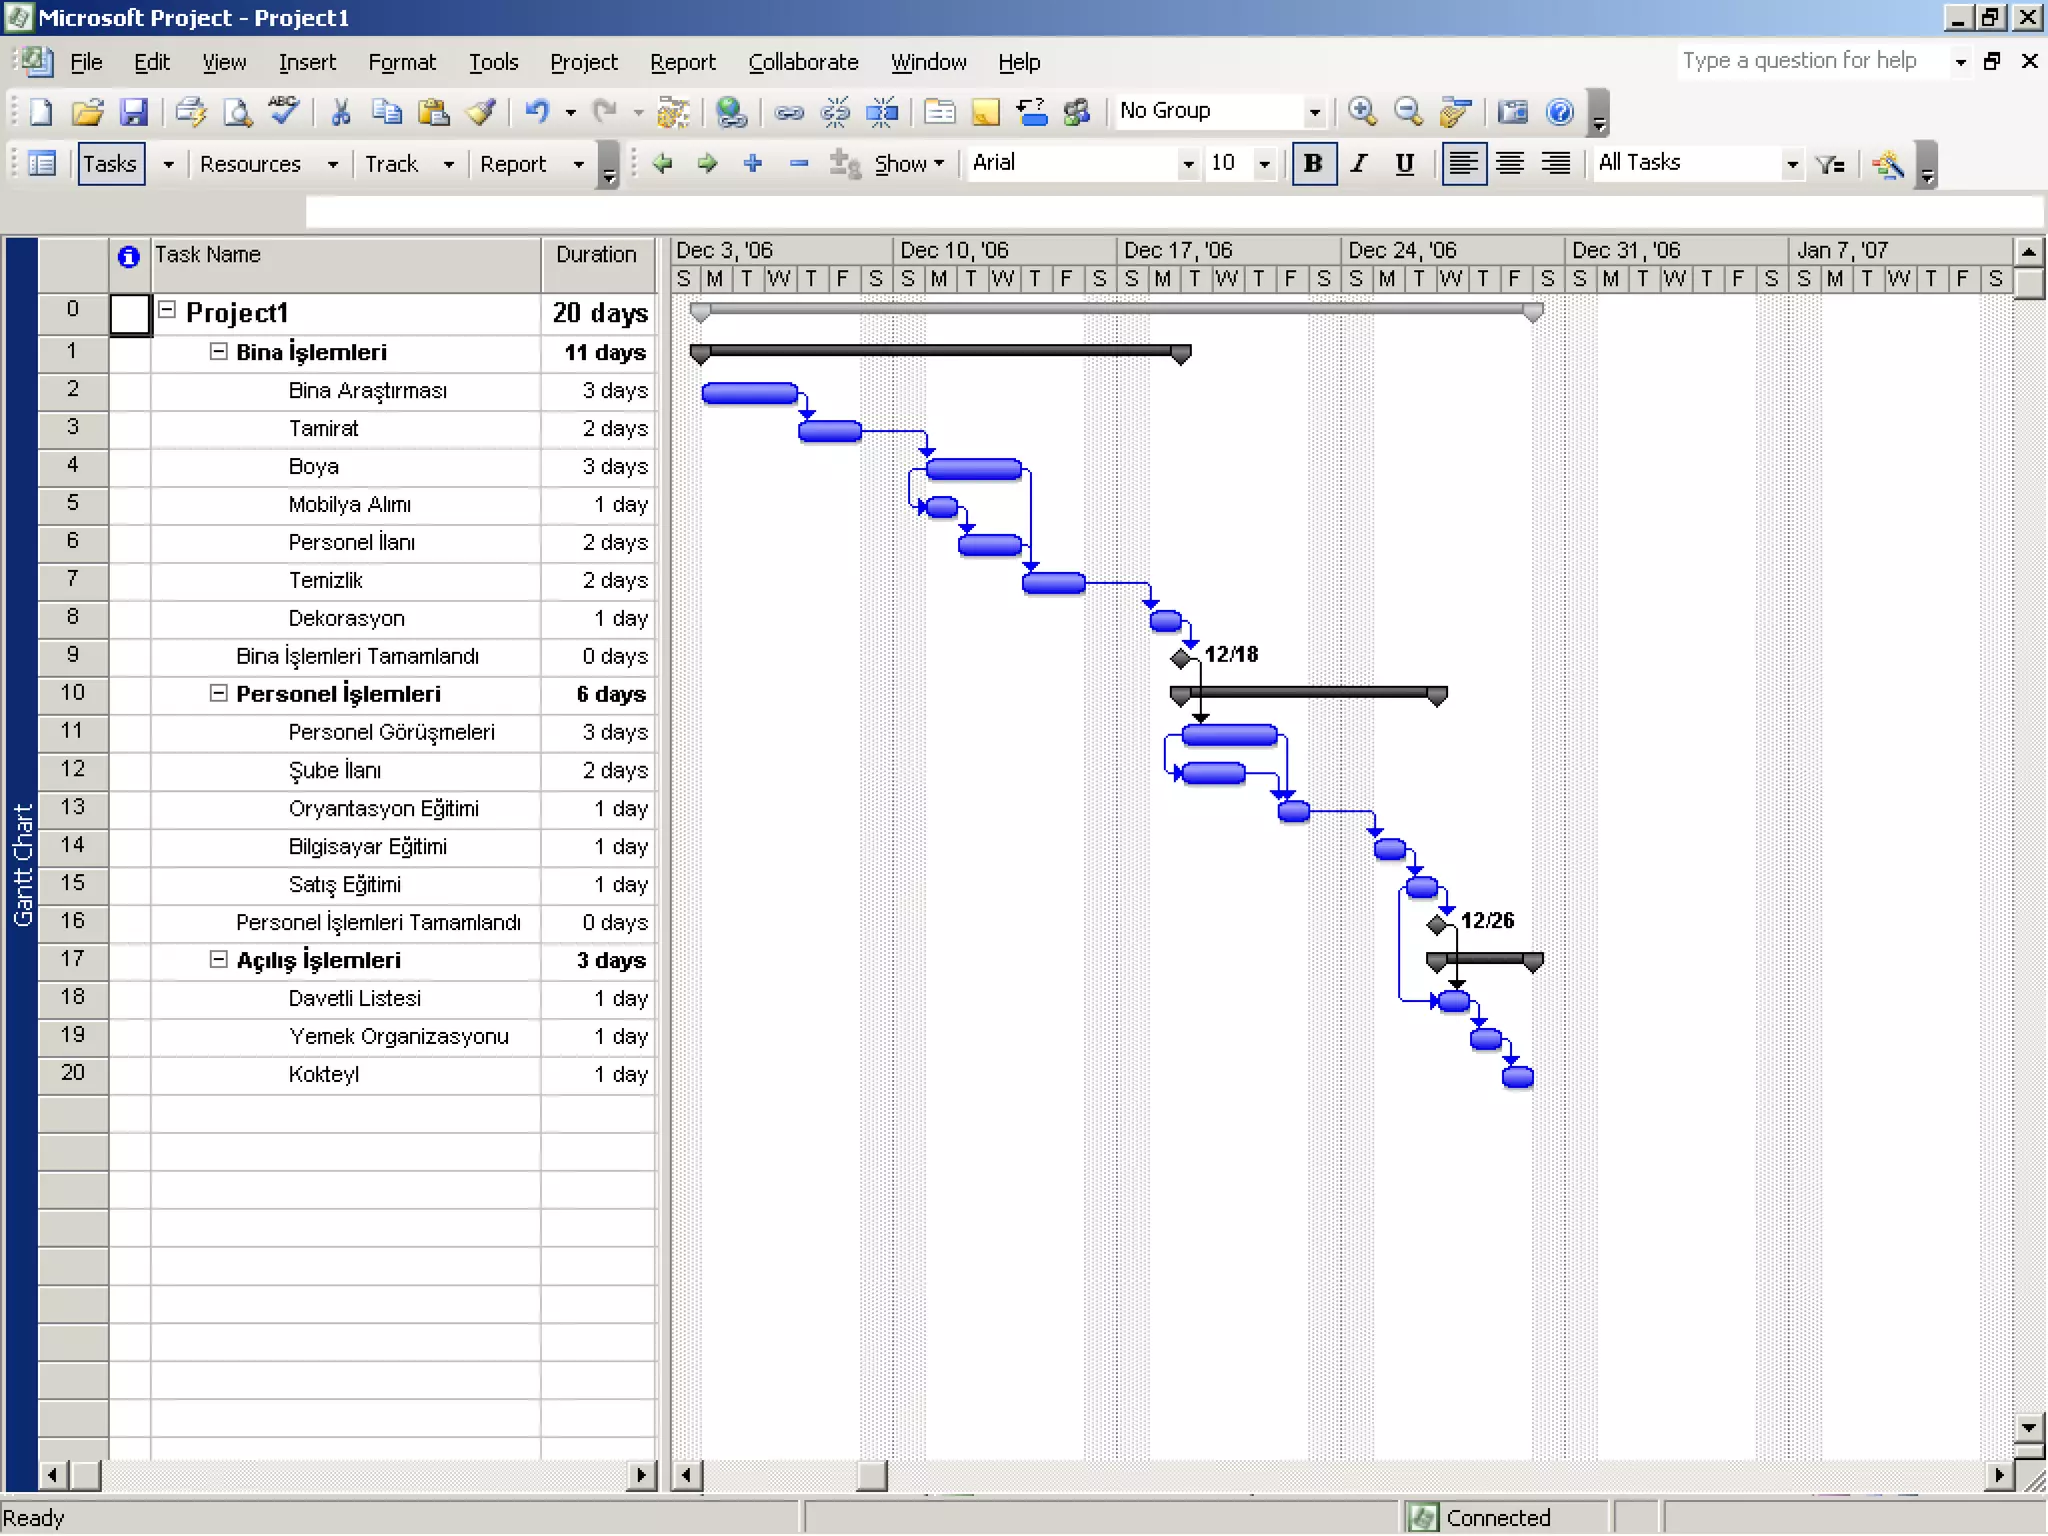Click the Split Task icon
Image resolution: width=2048 pixels, height=1536 pixels.
coord(881,112)
